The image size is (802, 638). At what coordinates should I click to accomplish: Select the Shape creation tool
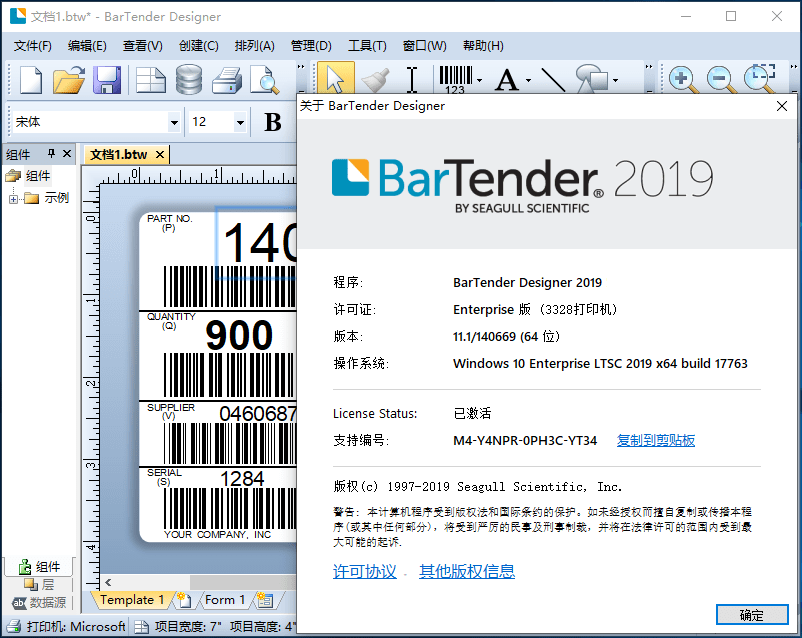(592, 79)
